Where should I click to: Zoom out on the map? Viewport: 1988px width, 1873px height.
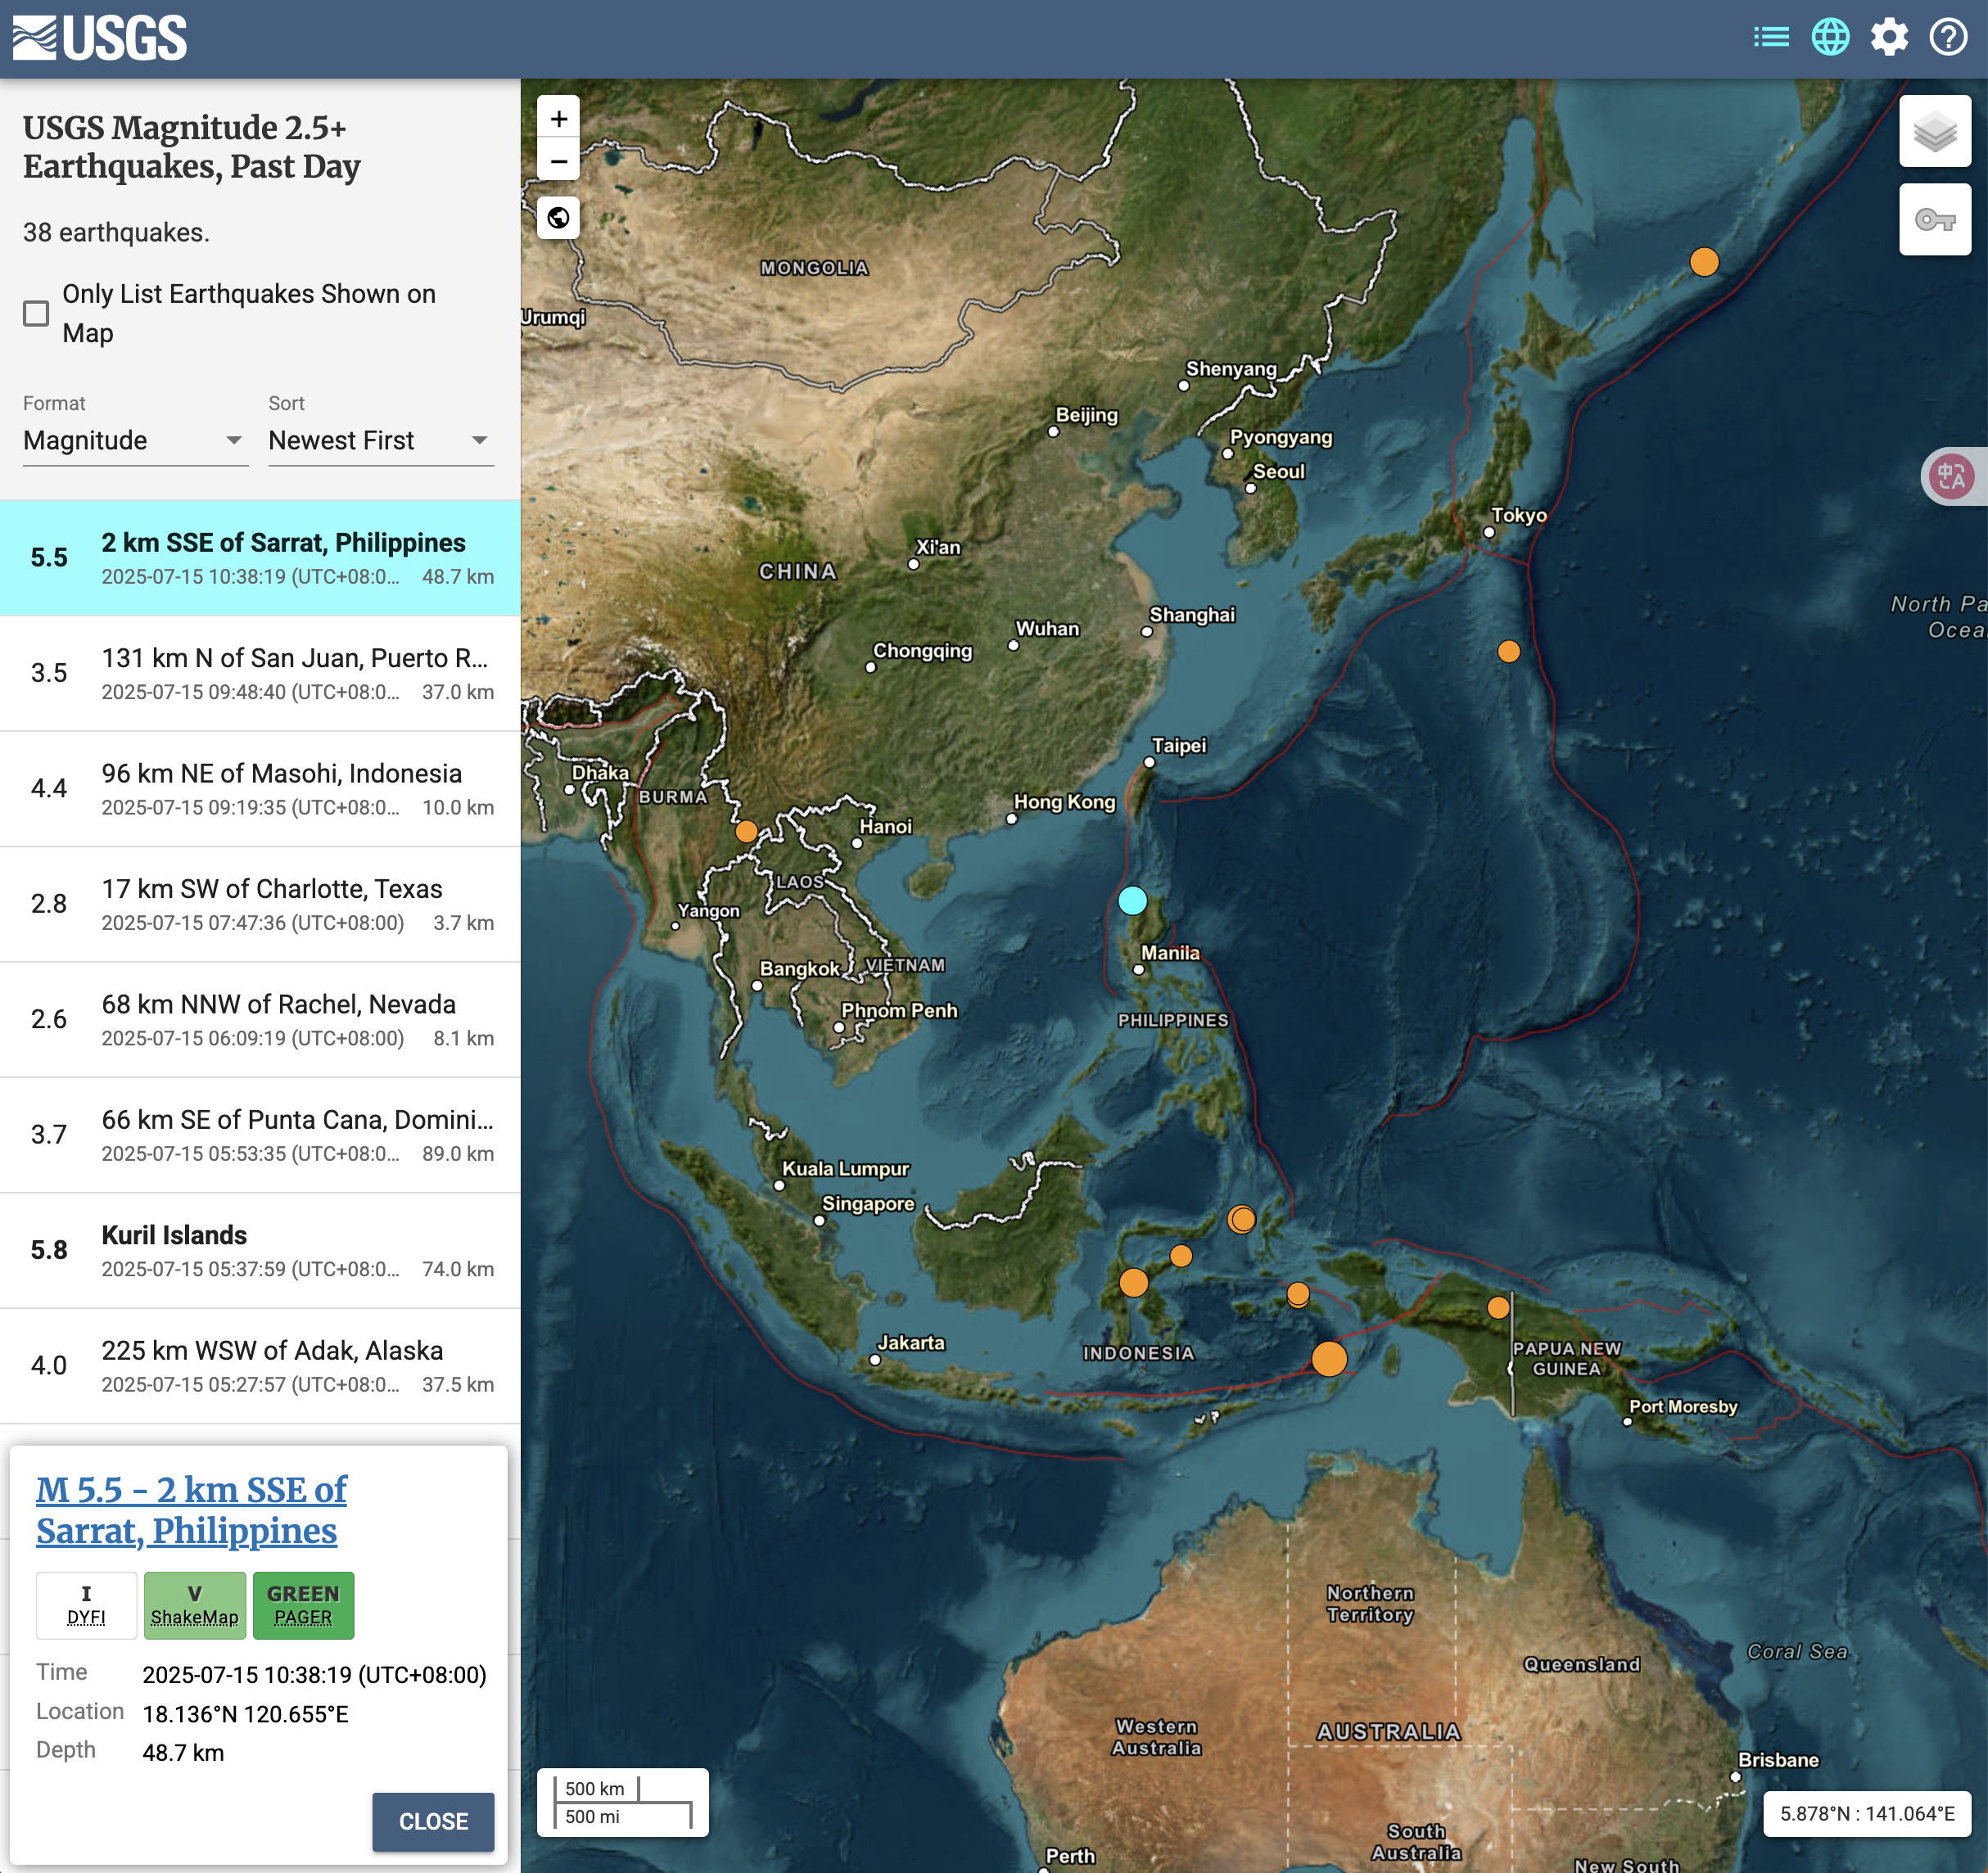coord(559,161)
